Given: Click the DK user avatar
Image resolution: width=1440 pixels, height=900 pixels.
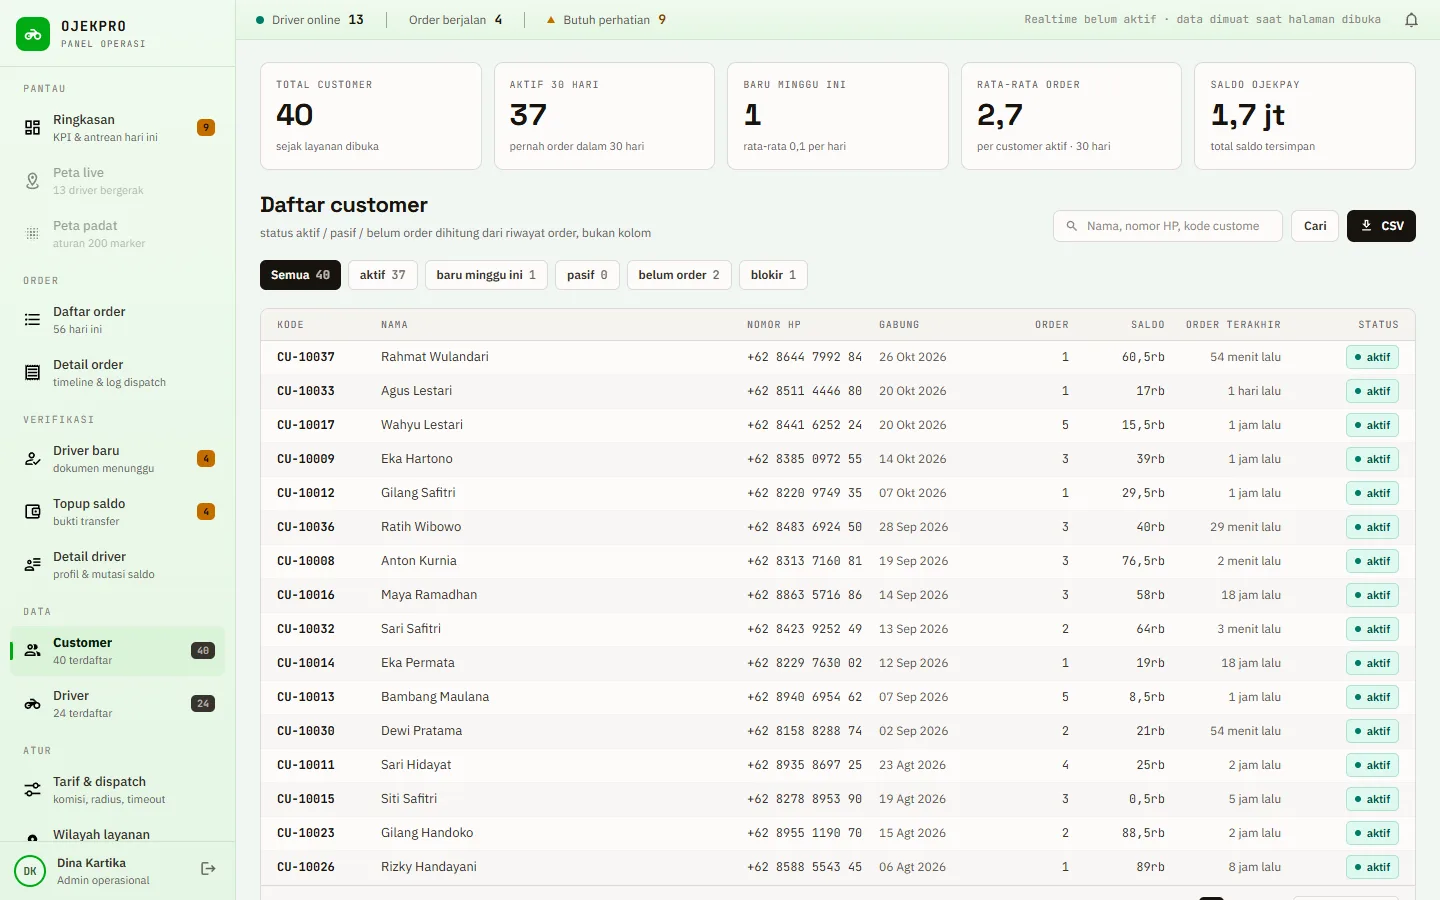Looking at the screenshot, I should tap(30, 871).
